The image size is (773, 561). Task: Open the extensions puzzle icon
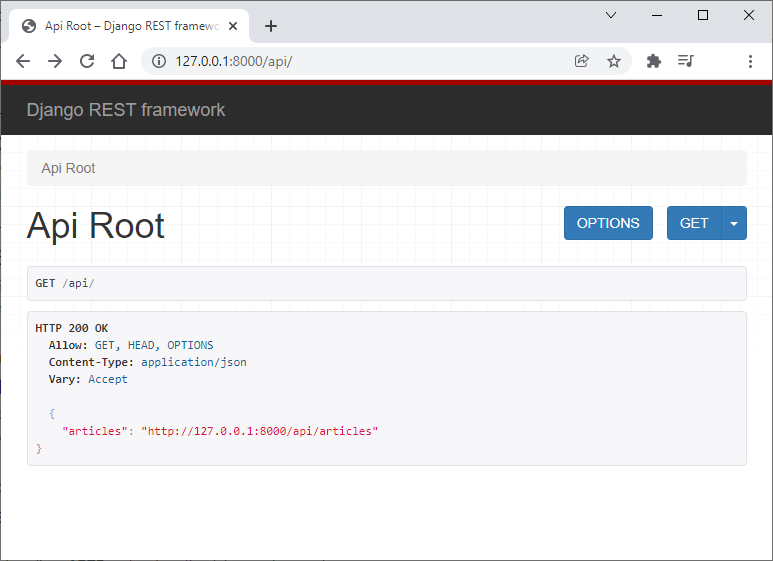[654, 61]
